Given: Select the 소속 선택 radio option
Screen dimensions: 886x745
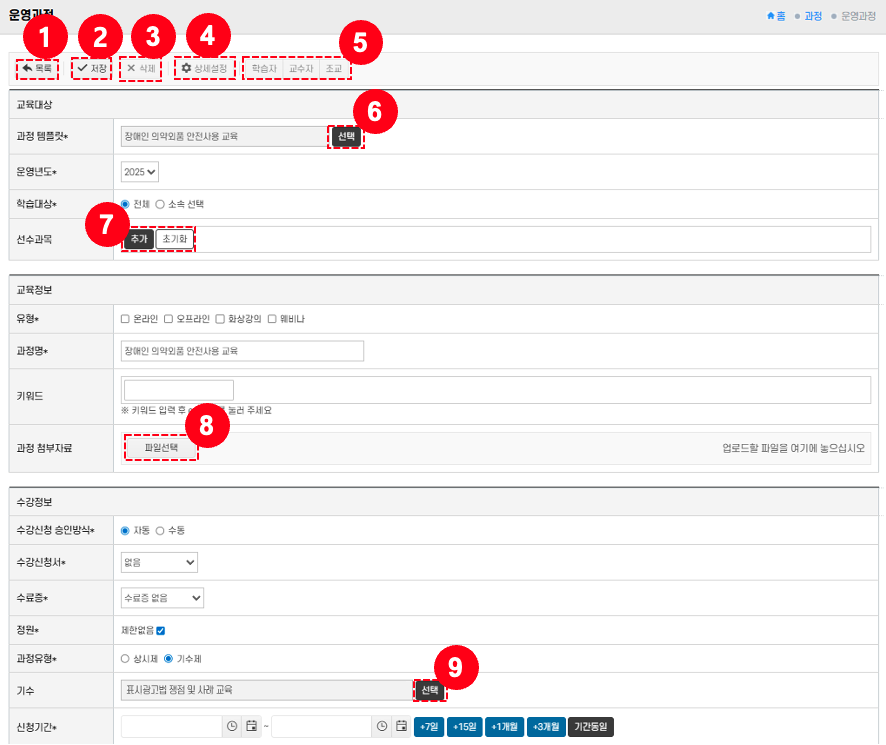Looking at the screenshot, I should [160, 204].
